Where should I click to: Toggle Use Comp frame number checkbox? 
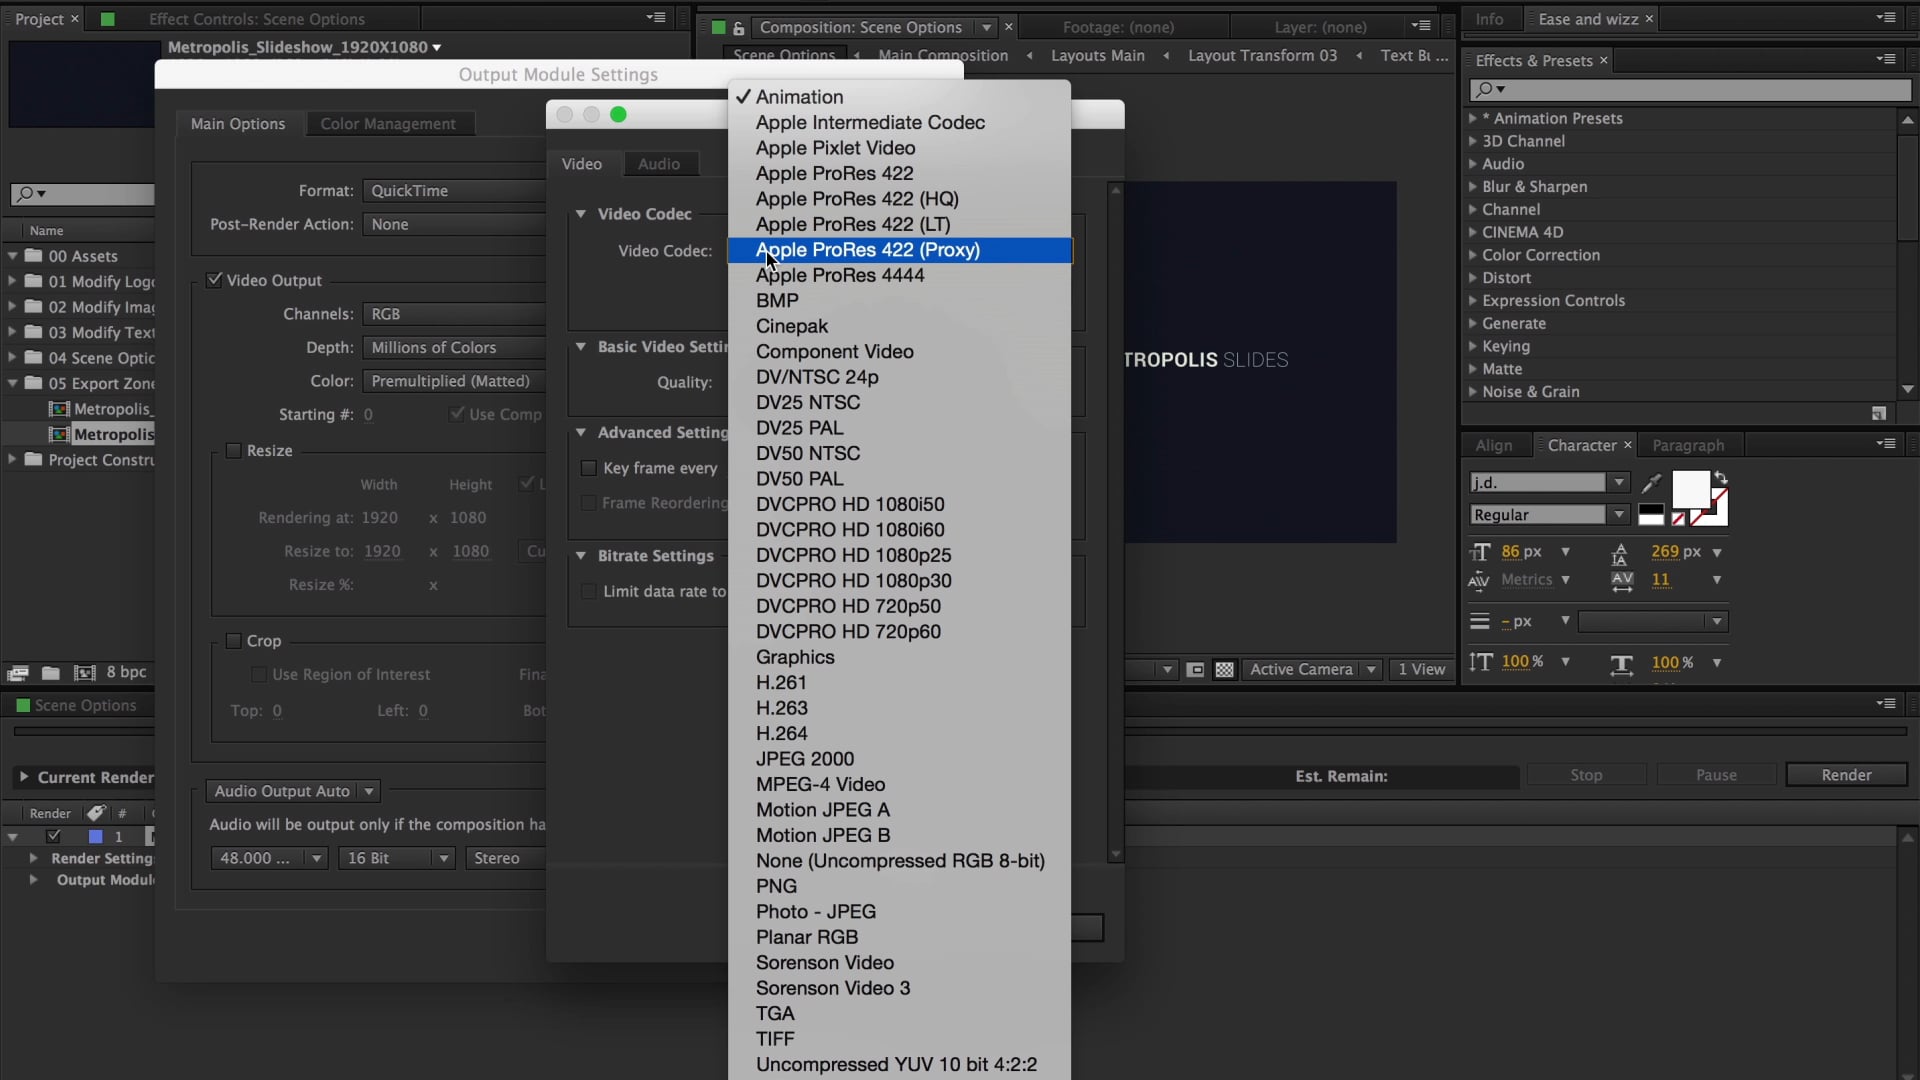(457, 414)
